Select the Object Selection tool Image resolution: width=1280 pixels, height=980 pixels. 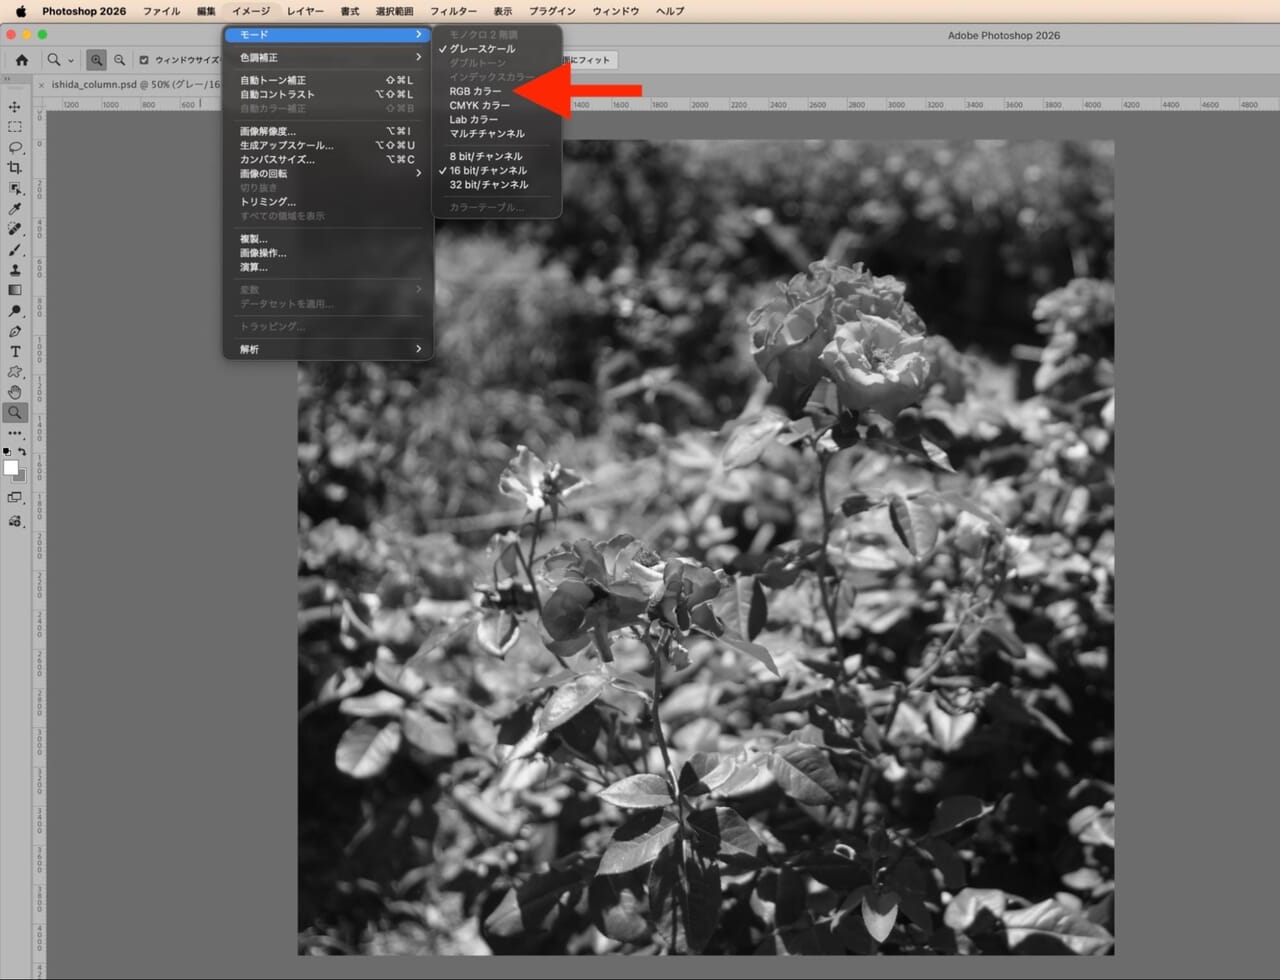[x=14, y=188]
